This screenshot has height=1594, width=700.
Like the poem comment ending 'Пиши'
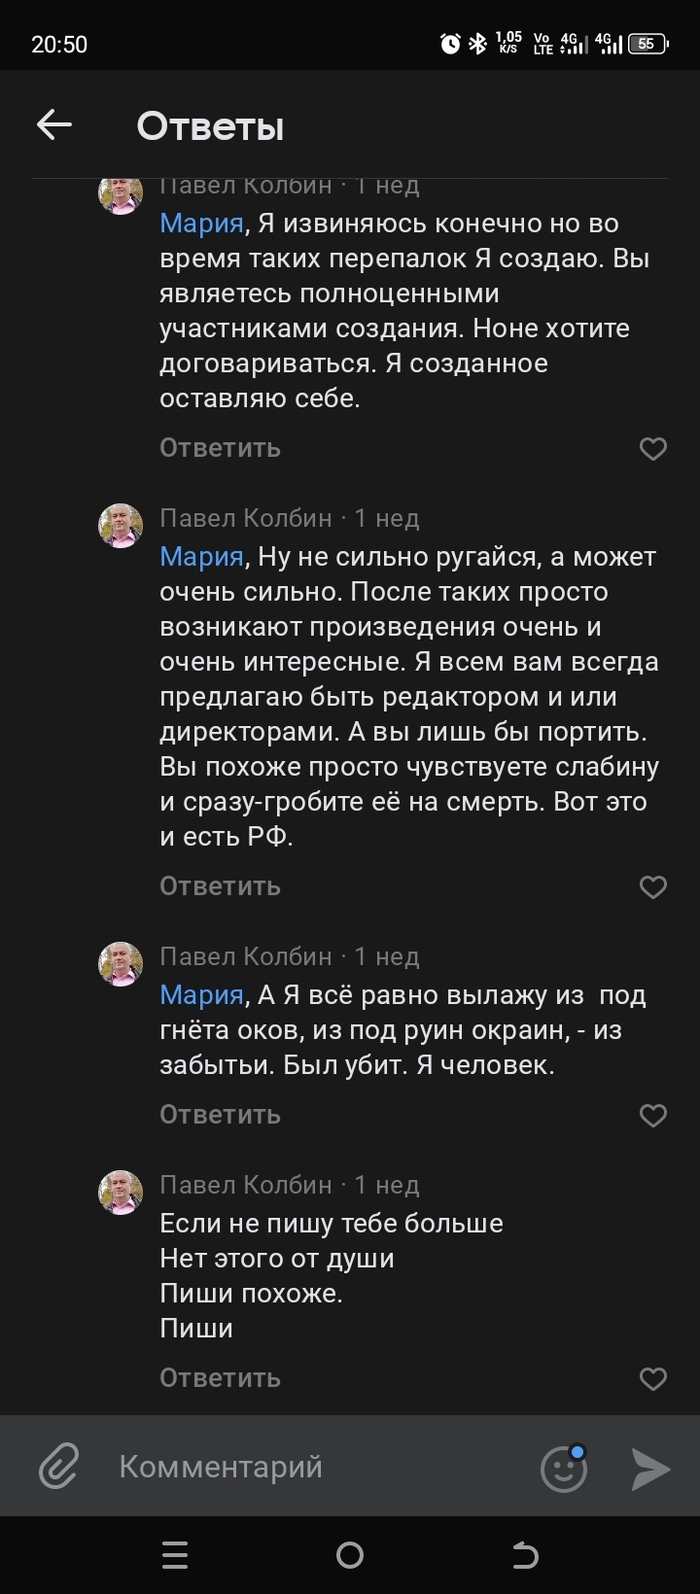point(653,1379)
